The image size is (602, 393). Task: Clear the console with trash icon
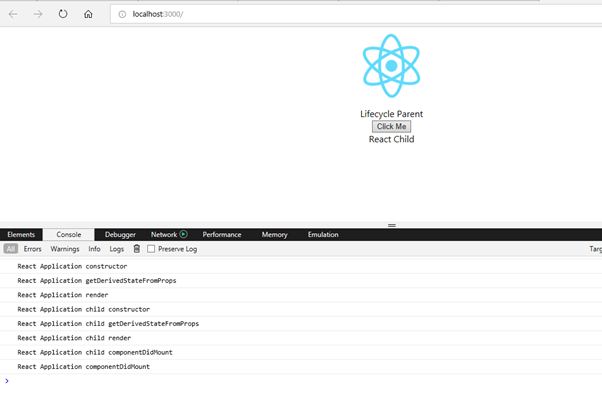(x=137, y=249)
